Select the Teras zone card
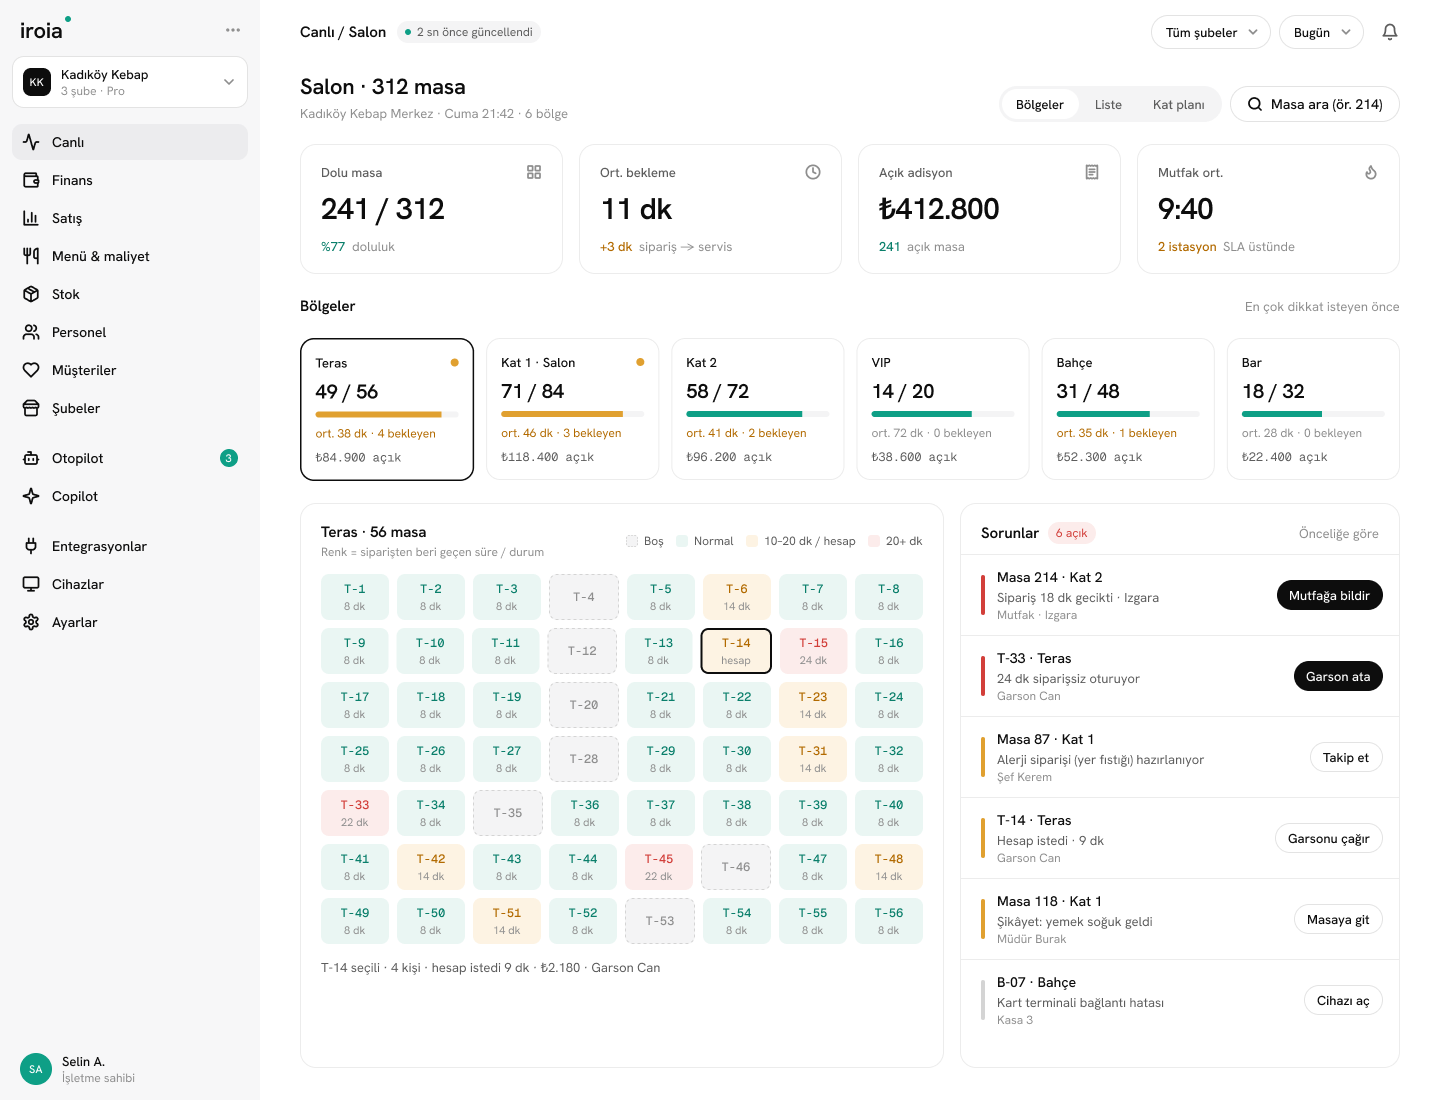 pos(387,409)
